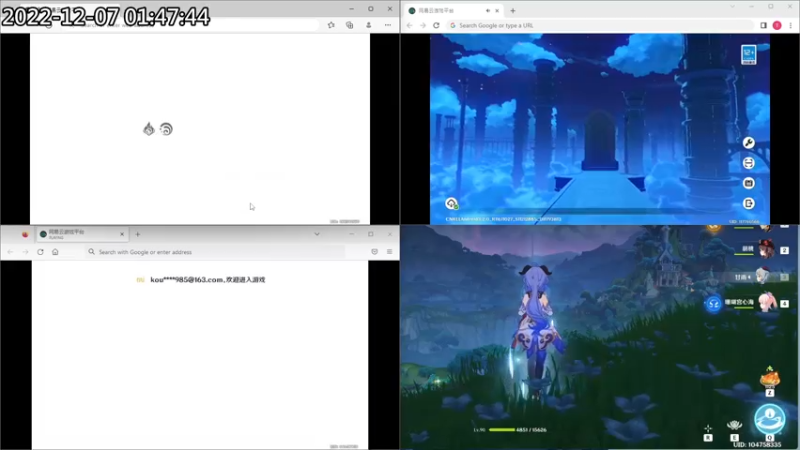This screenshot has height=450, width=800.
Task: Activate elemental burst Q skill button
Action: (770, 419)
